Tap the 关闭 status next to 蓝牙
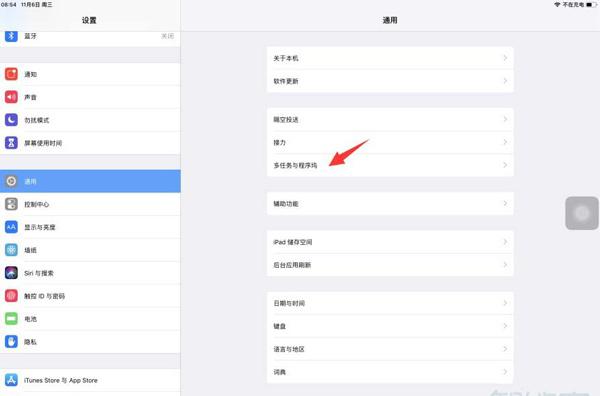The height and width of the screenshot is (396, 600). [167, 36]
